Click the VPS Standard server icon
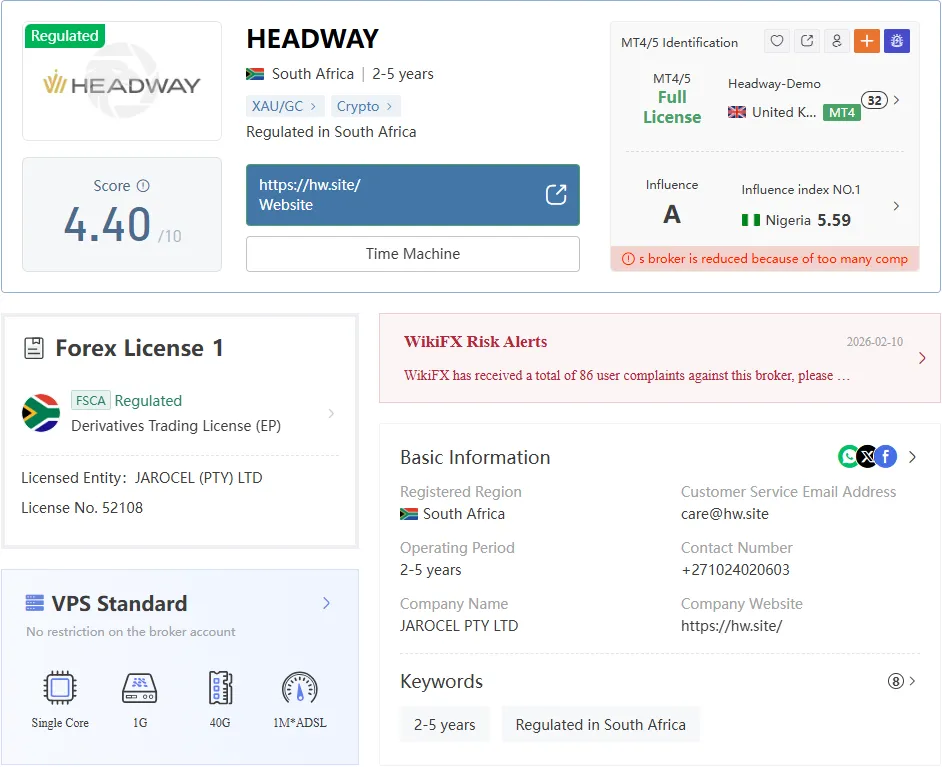Viewport: 942px width, 767px height. (x=35, y=602)
